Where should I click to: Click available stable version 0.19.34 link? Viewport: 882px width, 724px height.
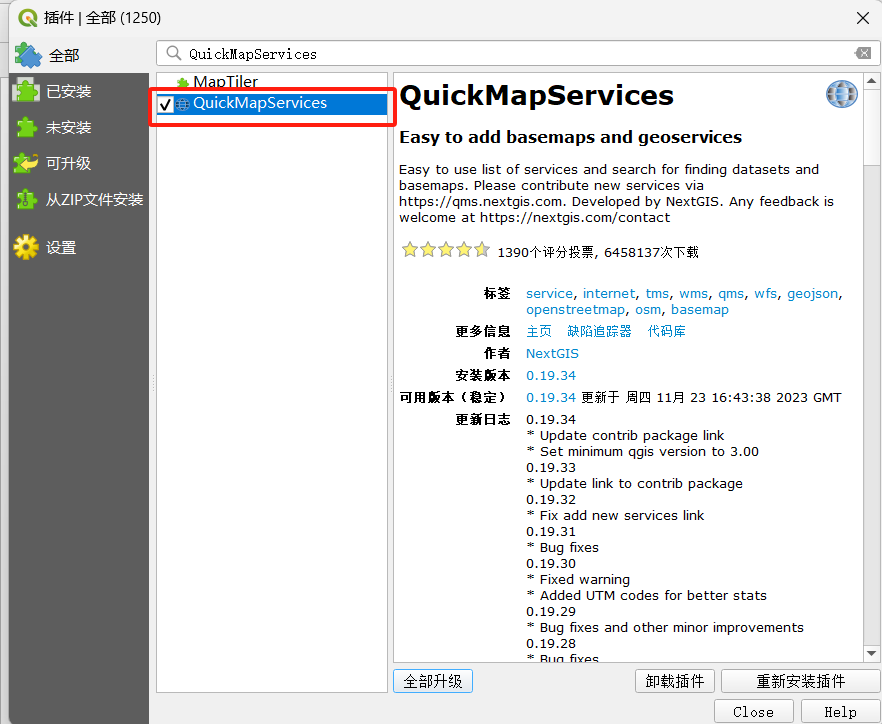pos(551,398)
